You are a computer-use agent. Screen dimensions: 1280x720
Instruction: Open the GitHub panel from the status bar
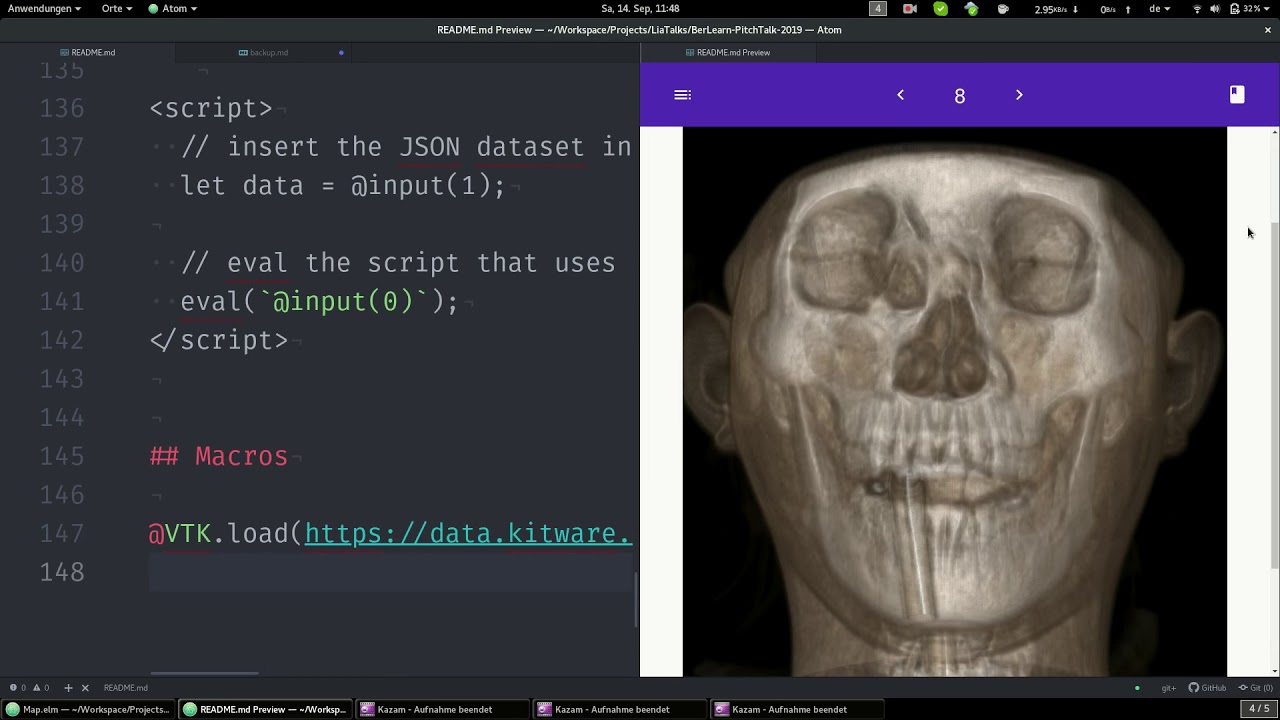click(1208, 688)
